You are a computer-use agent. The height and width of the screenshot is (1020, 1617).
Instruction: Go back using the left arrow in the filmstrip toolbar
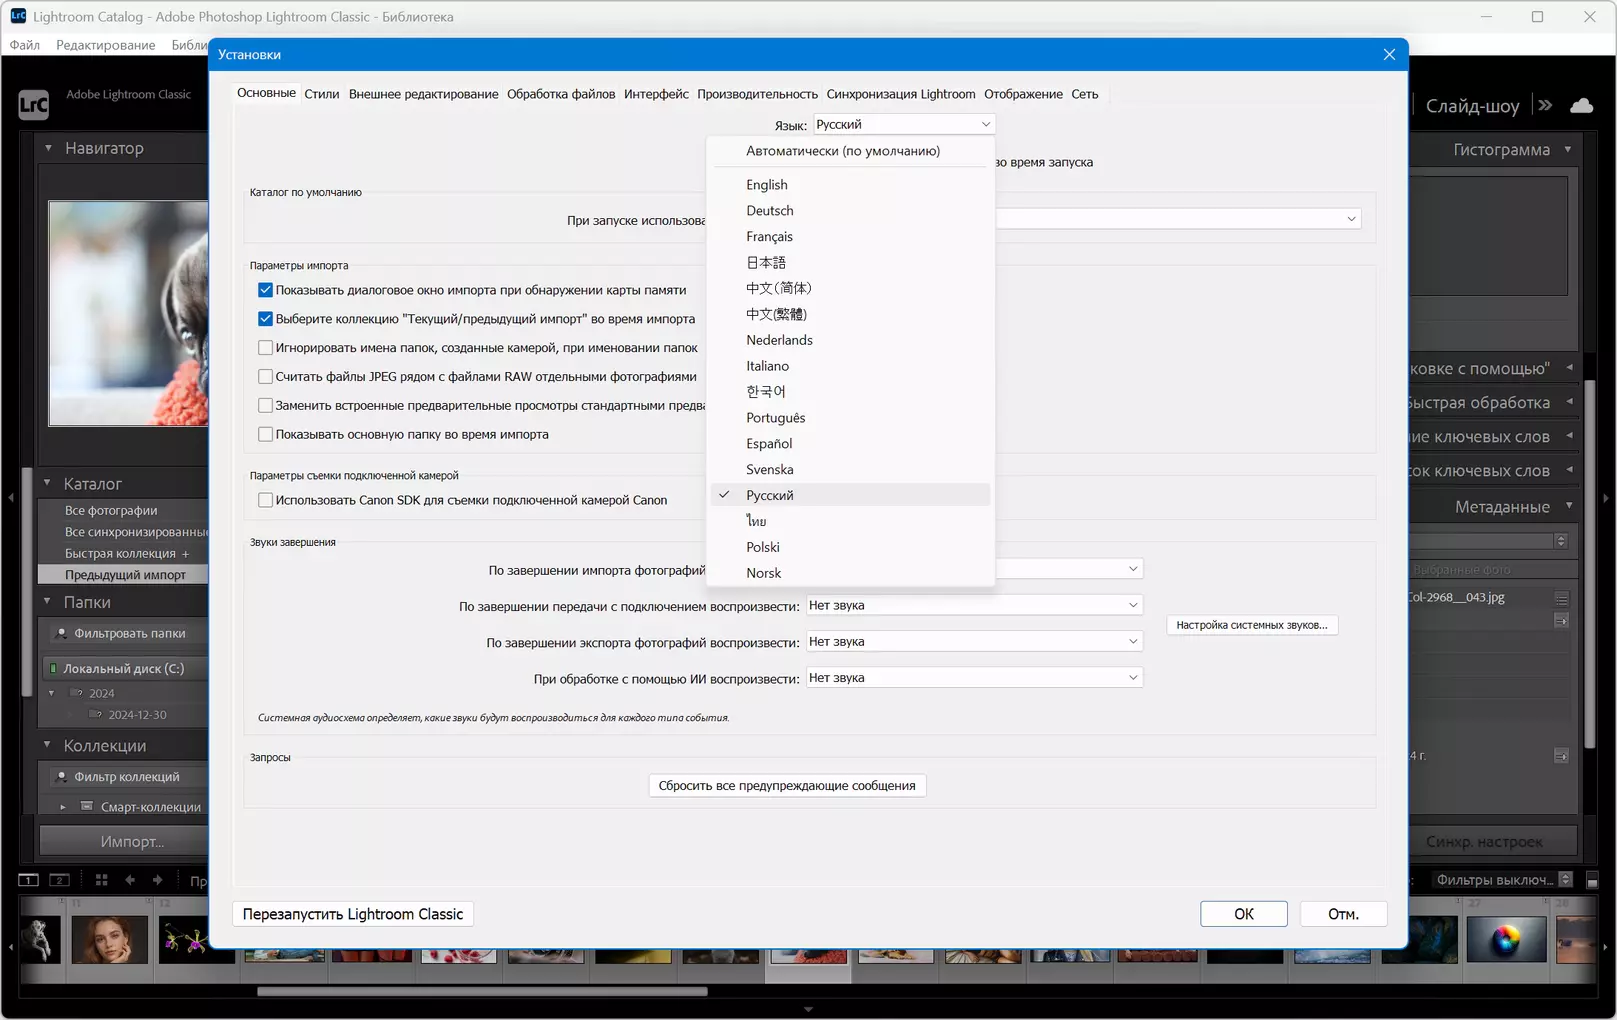[130, 880]
